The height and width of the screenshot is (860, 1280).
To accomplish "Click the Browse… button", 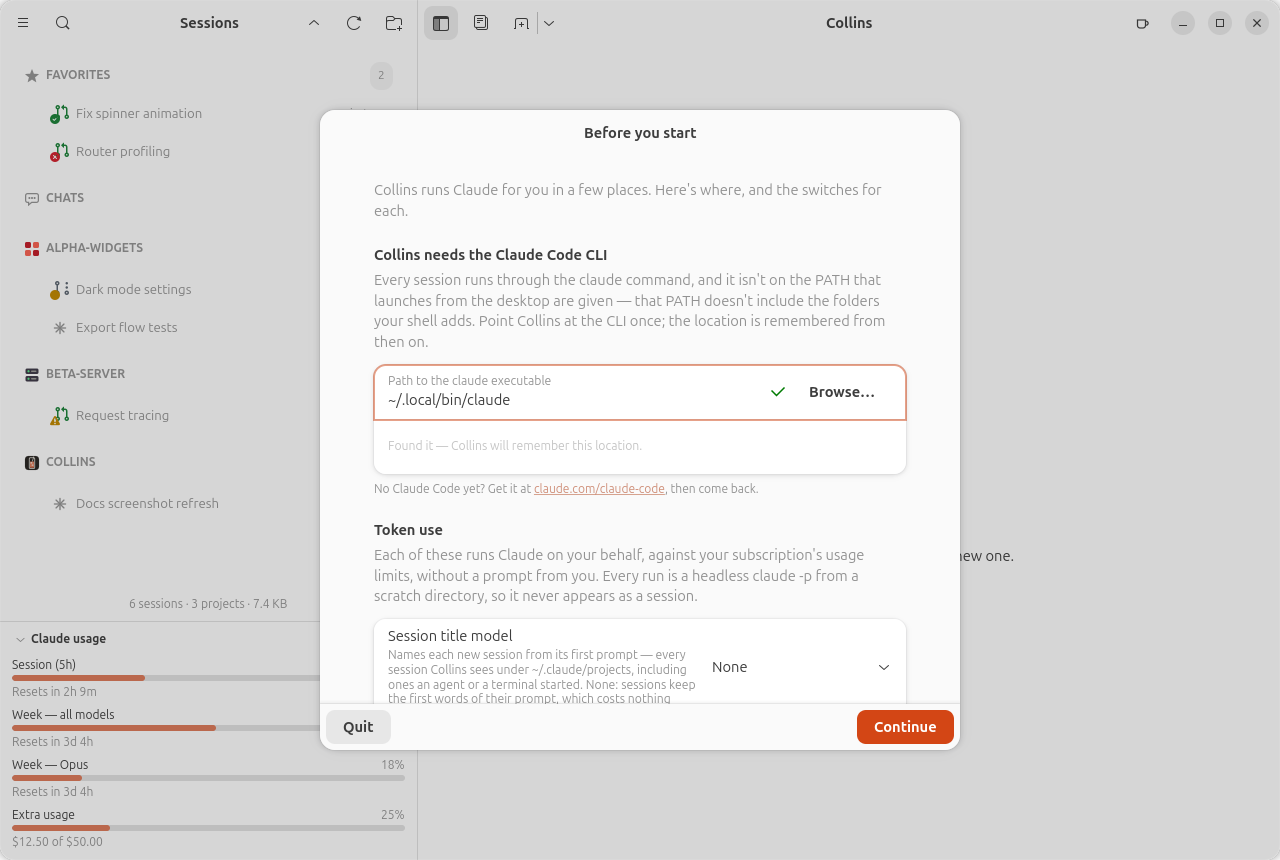I will tap(842, 392).
